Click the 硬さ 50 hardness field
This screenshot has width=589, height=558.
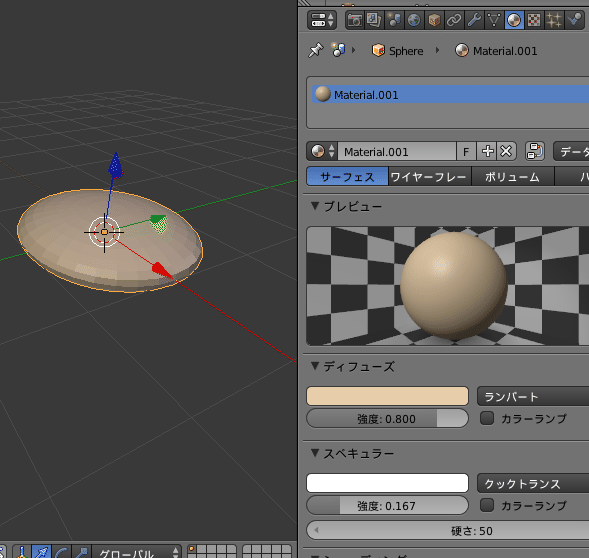pos(448,530)
